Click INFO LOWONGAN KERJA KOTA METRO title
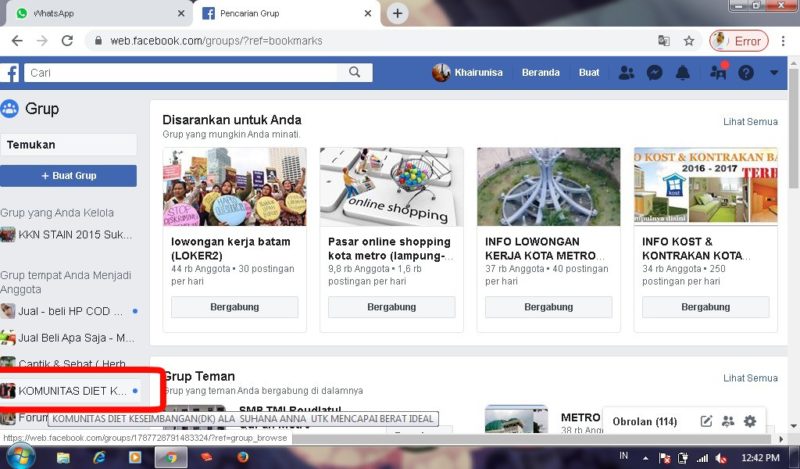 [x=544, y=249]
